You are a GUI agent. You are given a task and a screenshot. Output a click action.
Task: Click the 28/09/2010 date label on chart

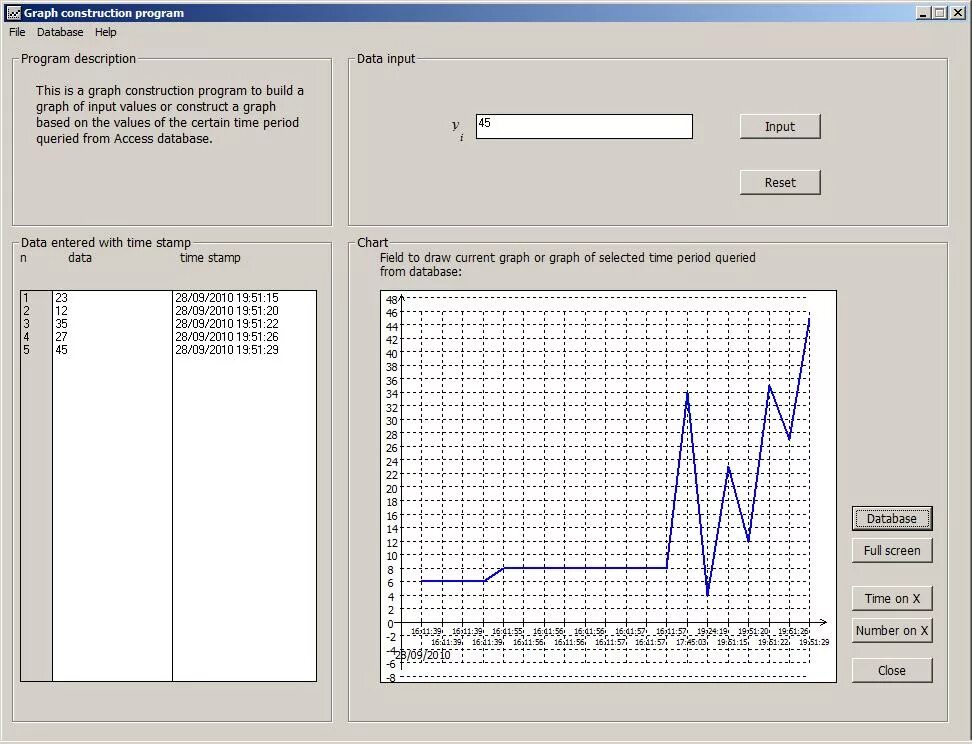[423, 655]
